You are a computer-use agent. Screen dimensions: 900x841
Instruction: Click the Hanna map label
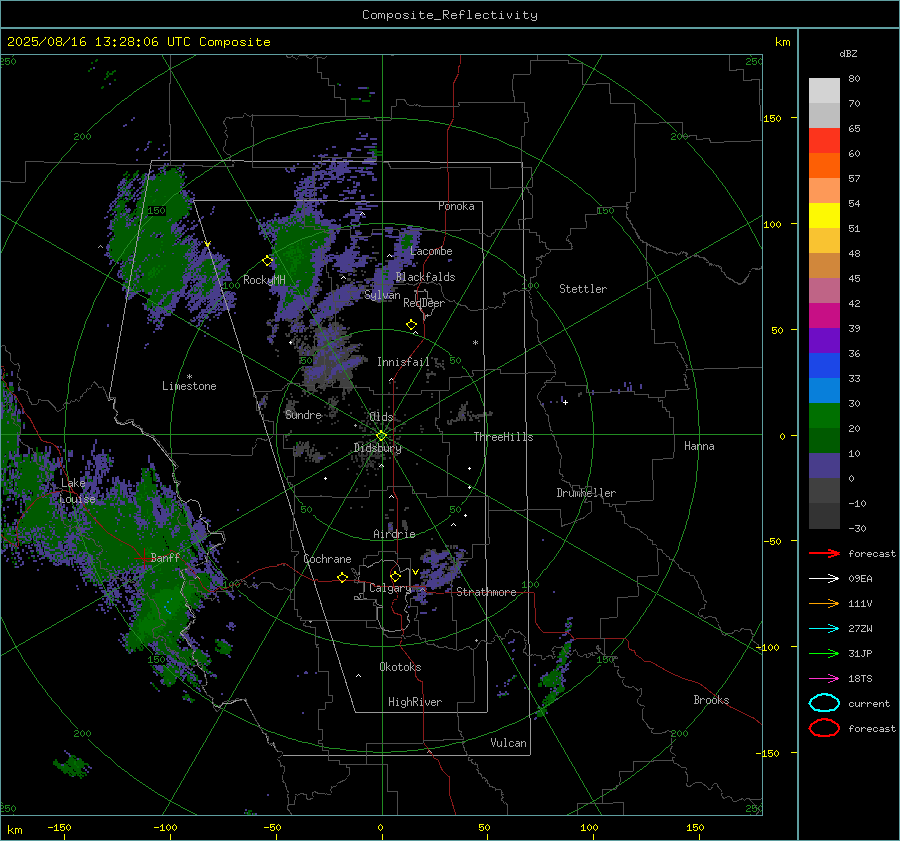pos(699,446)
